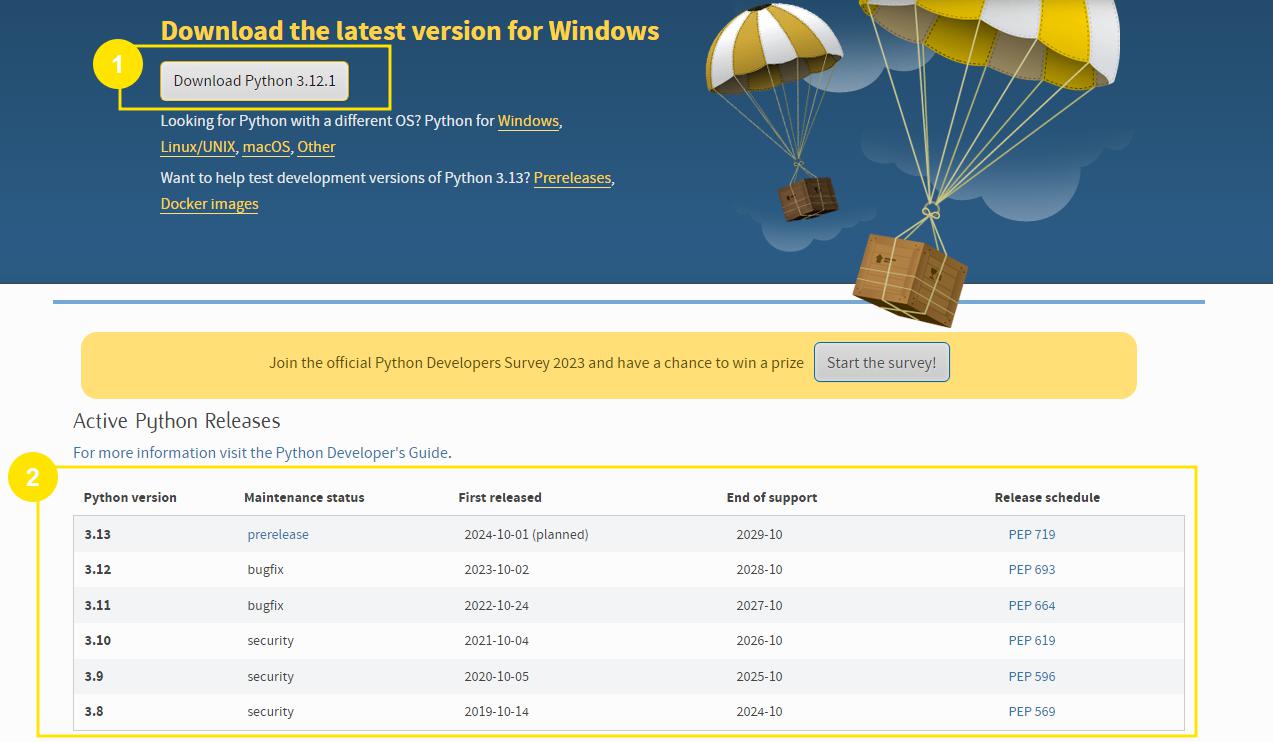Click the bugfix status in the 3.12 row

[266, 570]
